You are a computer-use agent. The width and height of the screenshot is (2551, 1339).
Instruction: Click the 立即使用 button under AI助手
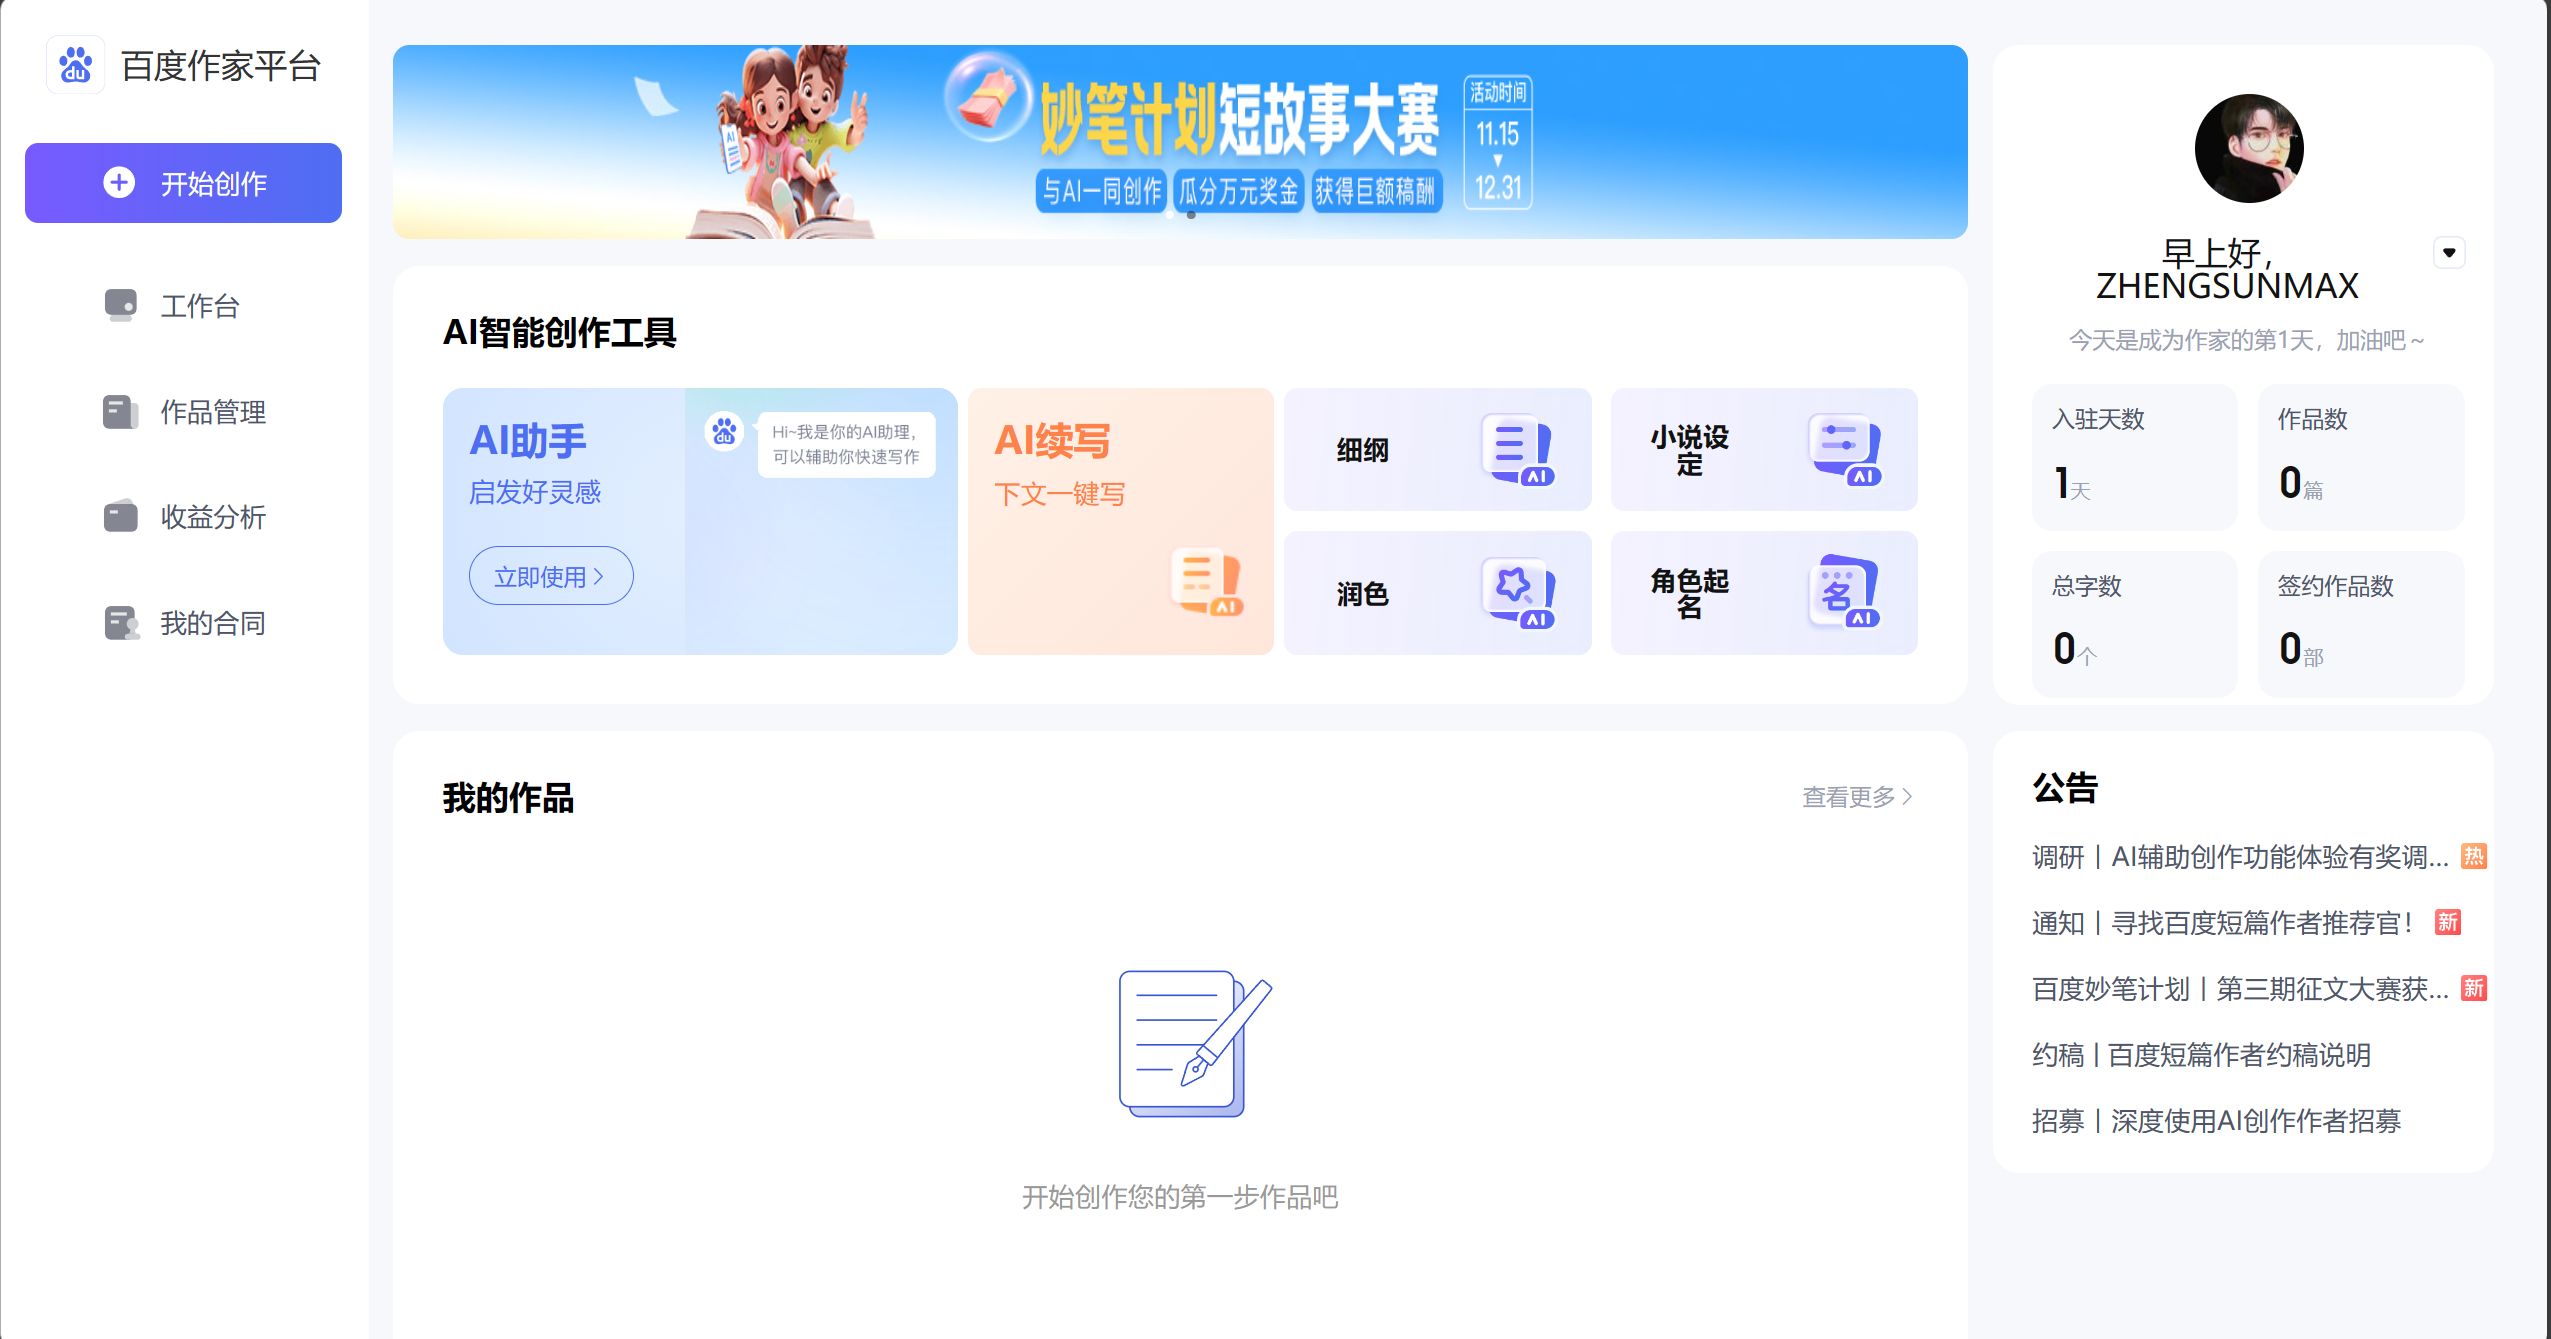550,576
